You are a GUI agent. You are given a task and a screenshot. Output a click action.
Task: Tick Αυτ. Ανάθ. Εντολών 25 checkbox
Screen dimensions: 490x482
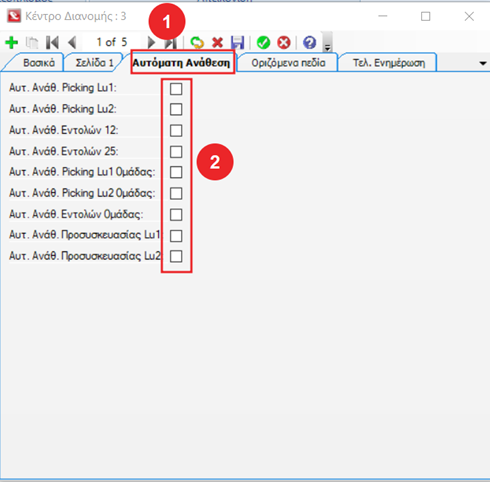tap(176, 152)
